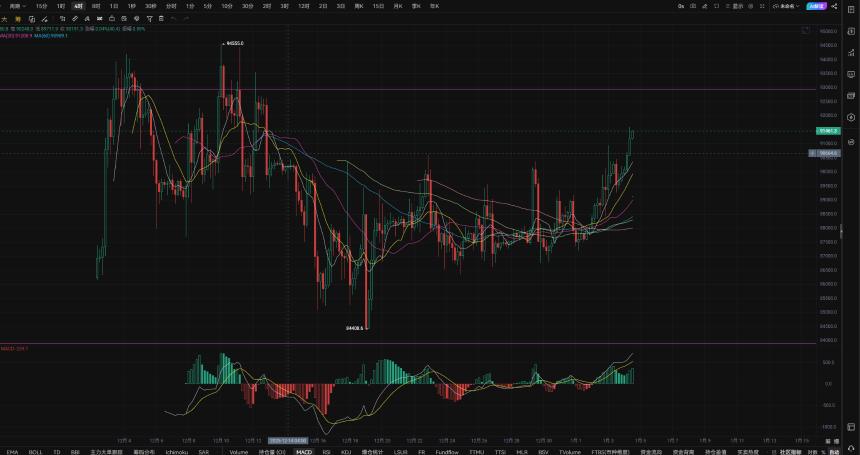
Task: Switch to the 周K weekly chart
Action: [359, 6]
